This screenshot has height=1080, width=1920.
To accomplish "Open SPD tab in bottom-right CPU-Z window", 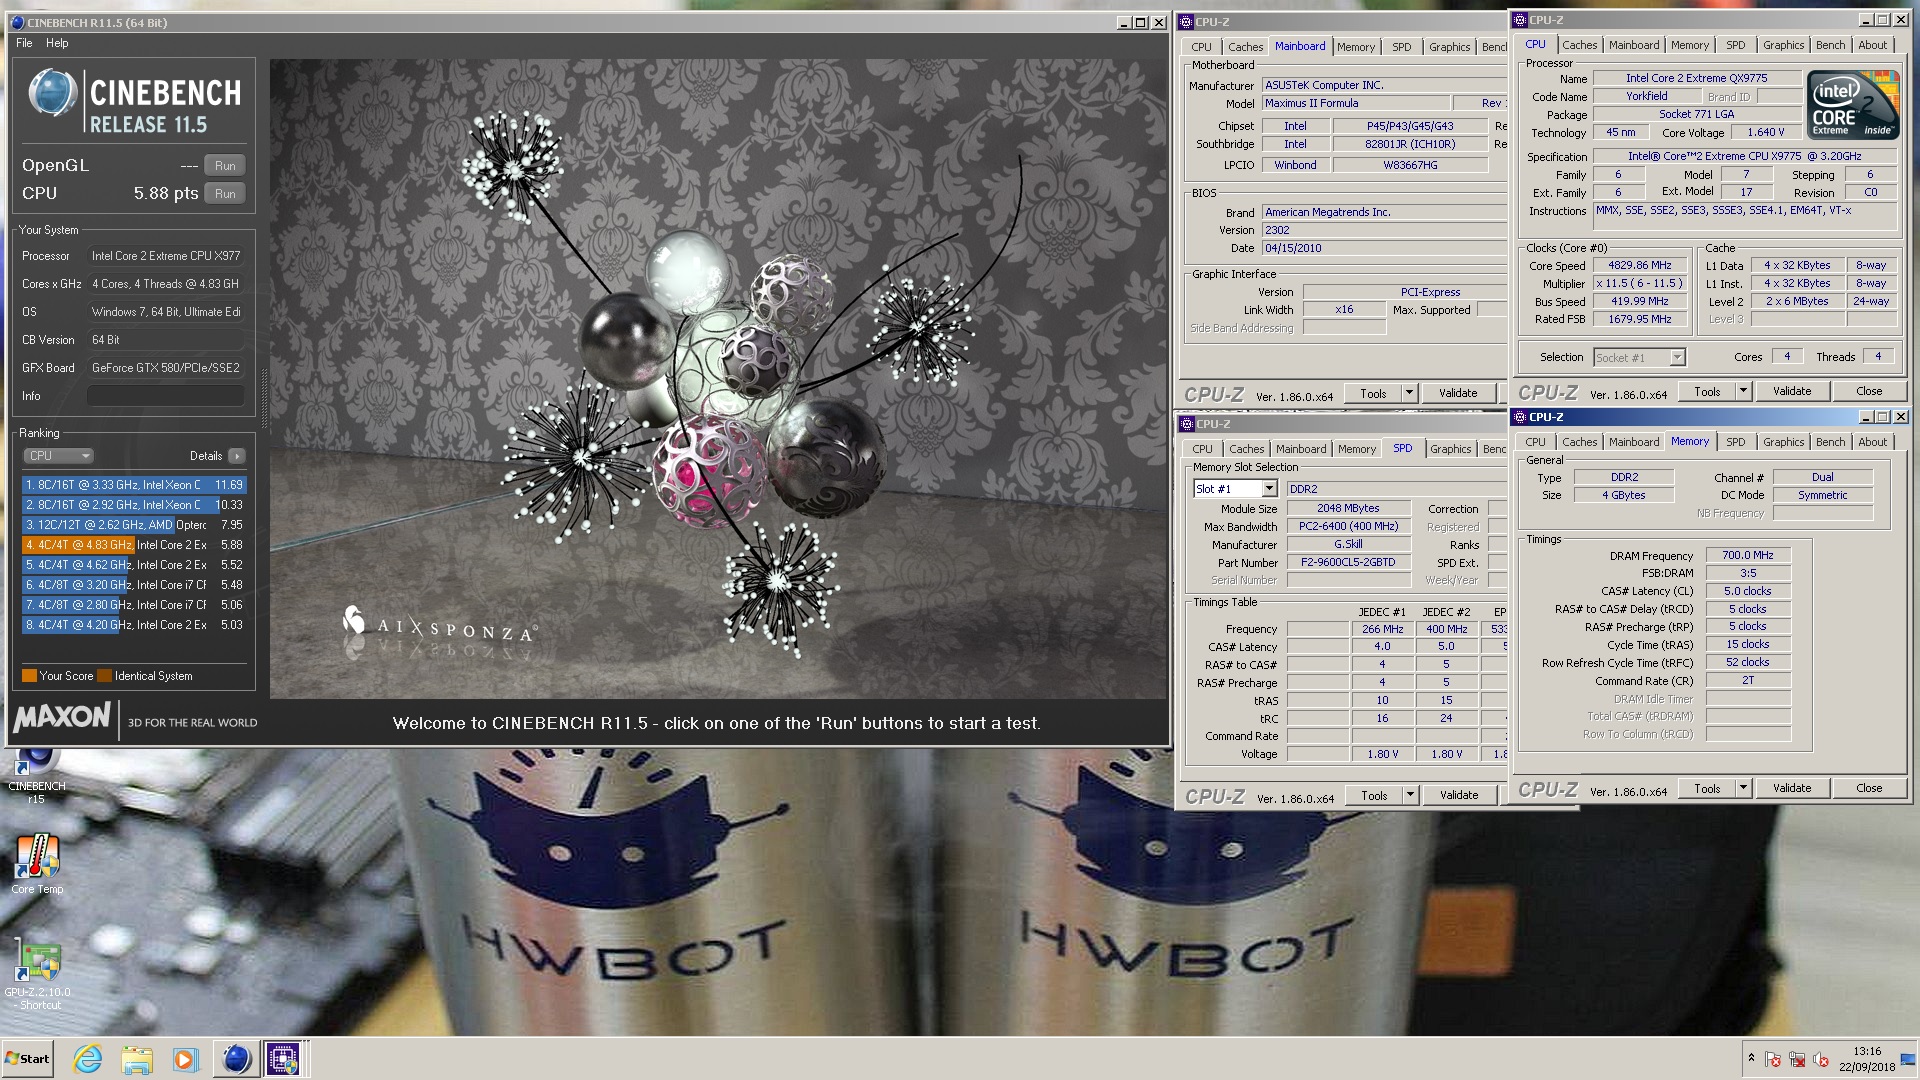I will coord(1735,442).
